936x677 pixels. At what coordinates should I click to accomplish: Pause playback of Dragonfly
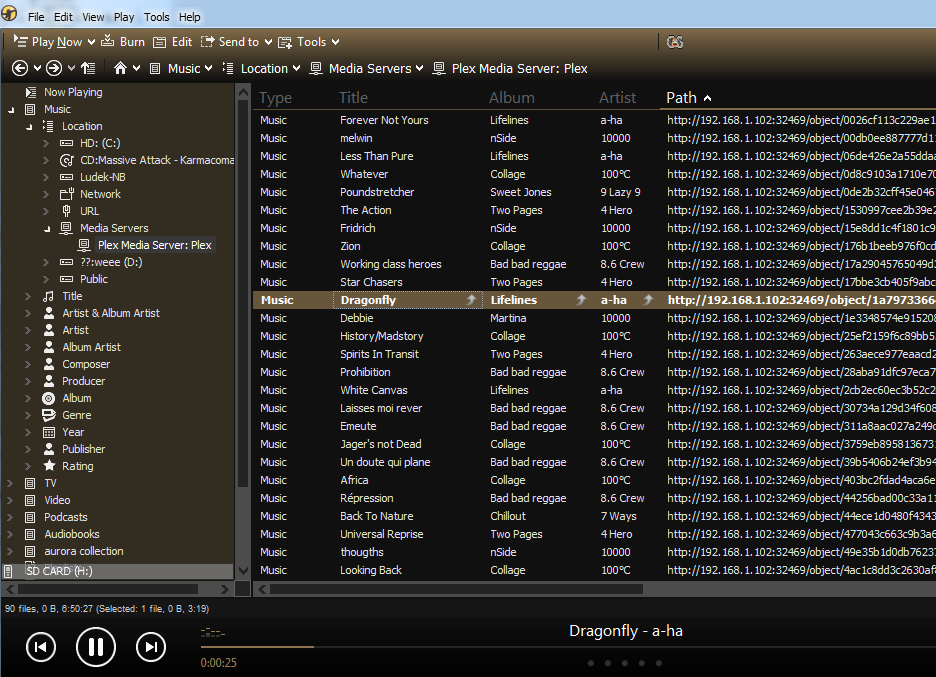96,647
